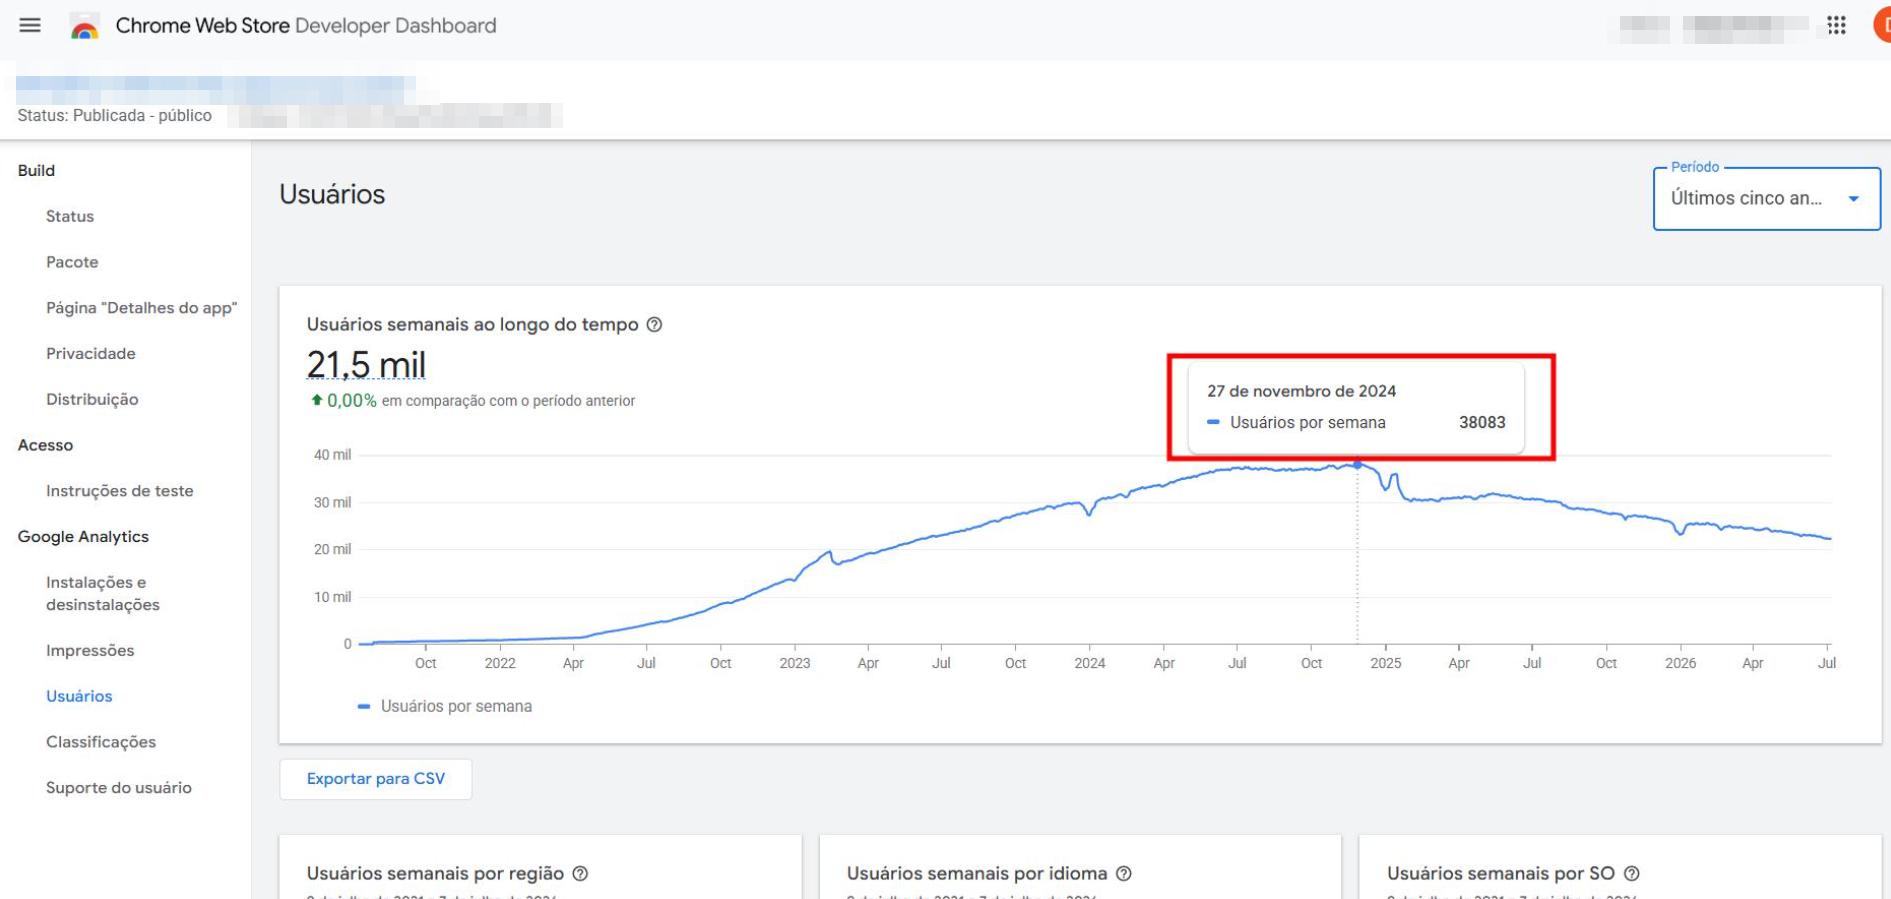
Task: Toggle Usuários por semana legend series
Action: [445, 706]
